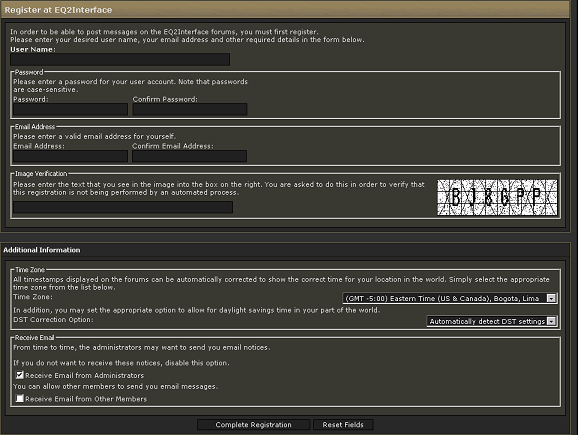
Task: Click the 'Register at EQ2Interface' title
Action: (58, 10)
